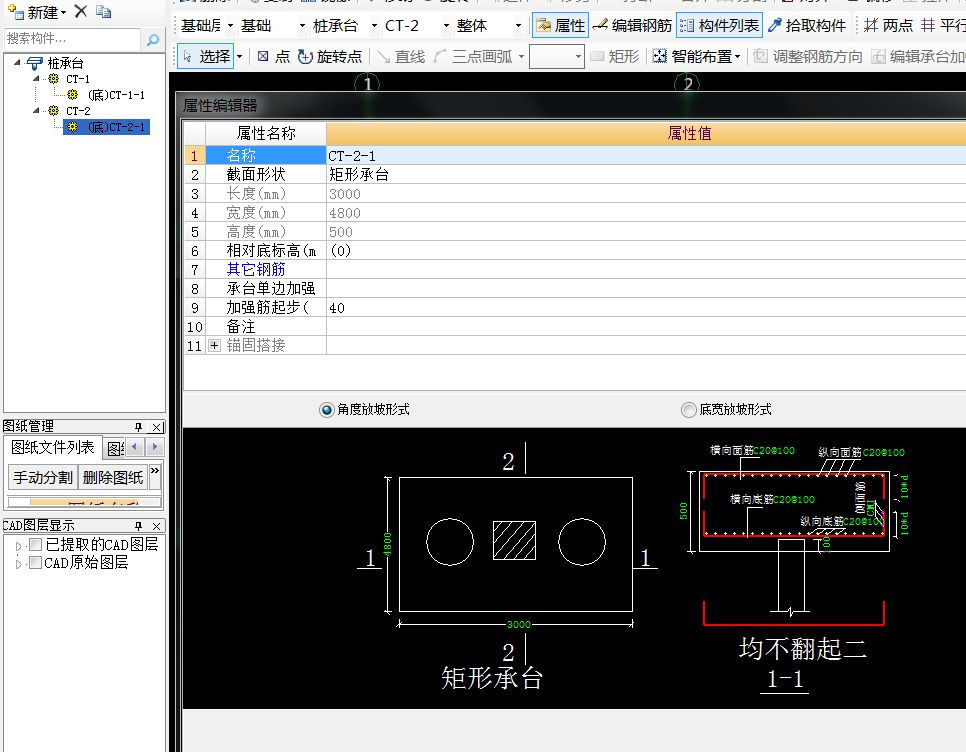Collapse the CT-1 tree node
The width and height of the screenshot is (966, 752).
click(x=36, y=79)
